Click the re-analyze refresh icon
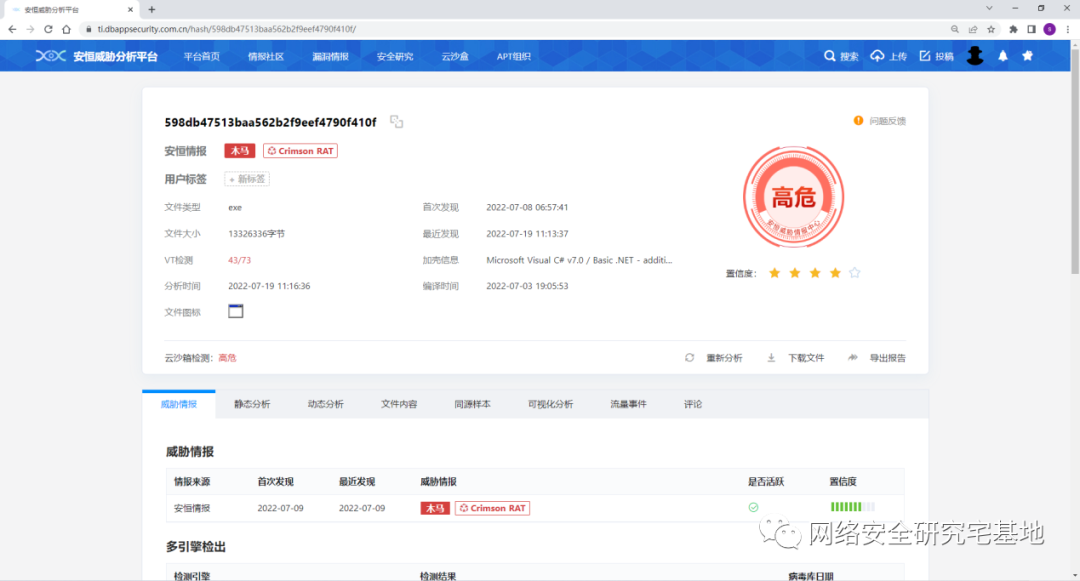This screenshot has height=581, width=1080. [689, 357]
